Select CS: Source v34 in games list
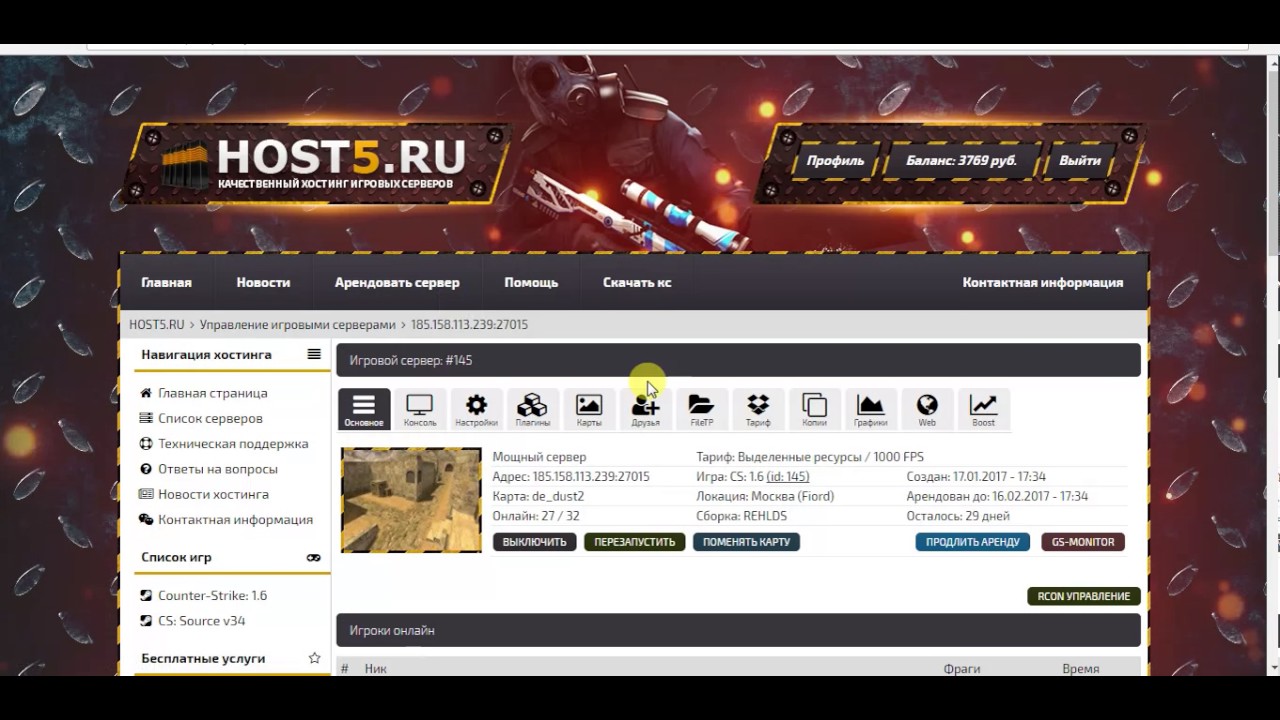This screenshot has height=720, width=1280. coord(201,621)
